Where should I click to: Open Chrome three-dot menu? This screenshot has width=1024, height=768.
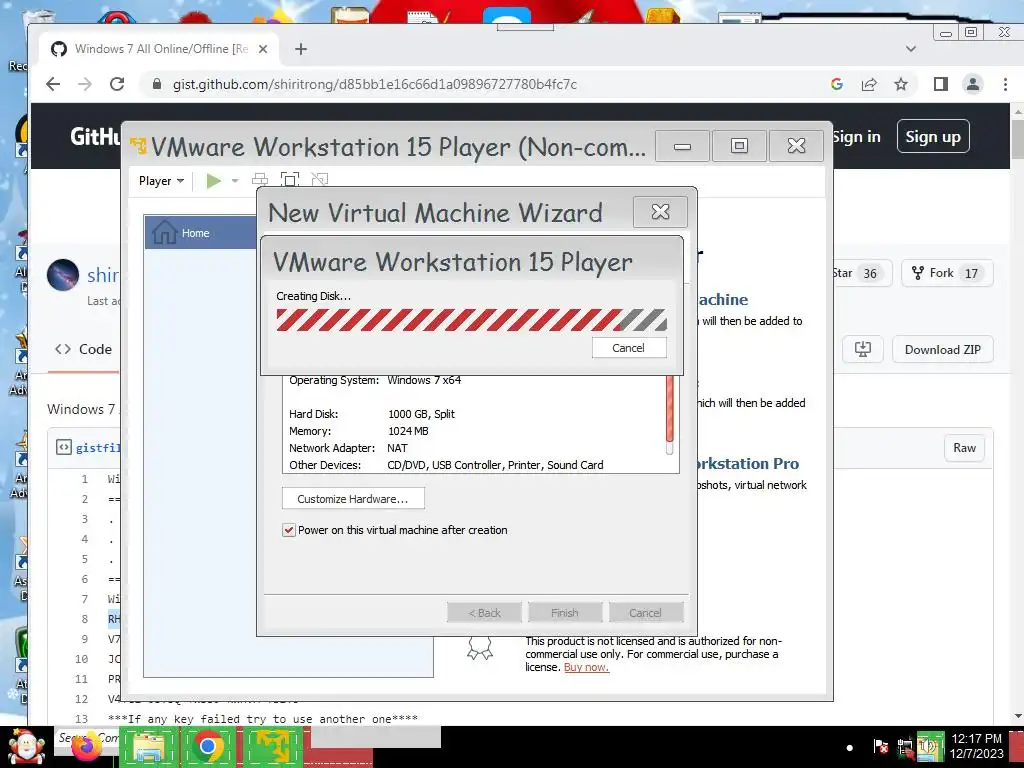click(1005, 84)
